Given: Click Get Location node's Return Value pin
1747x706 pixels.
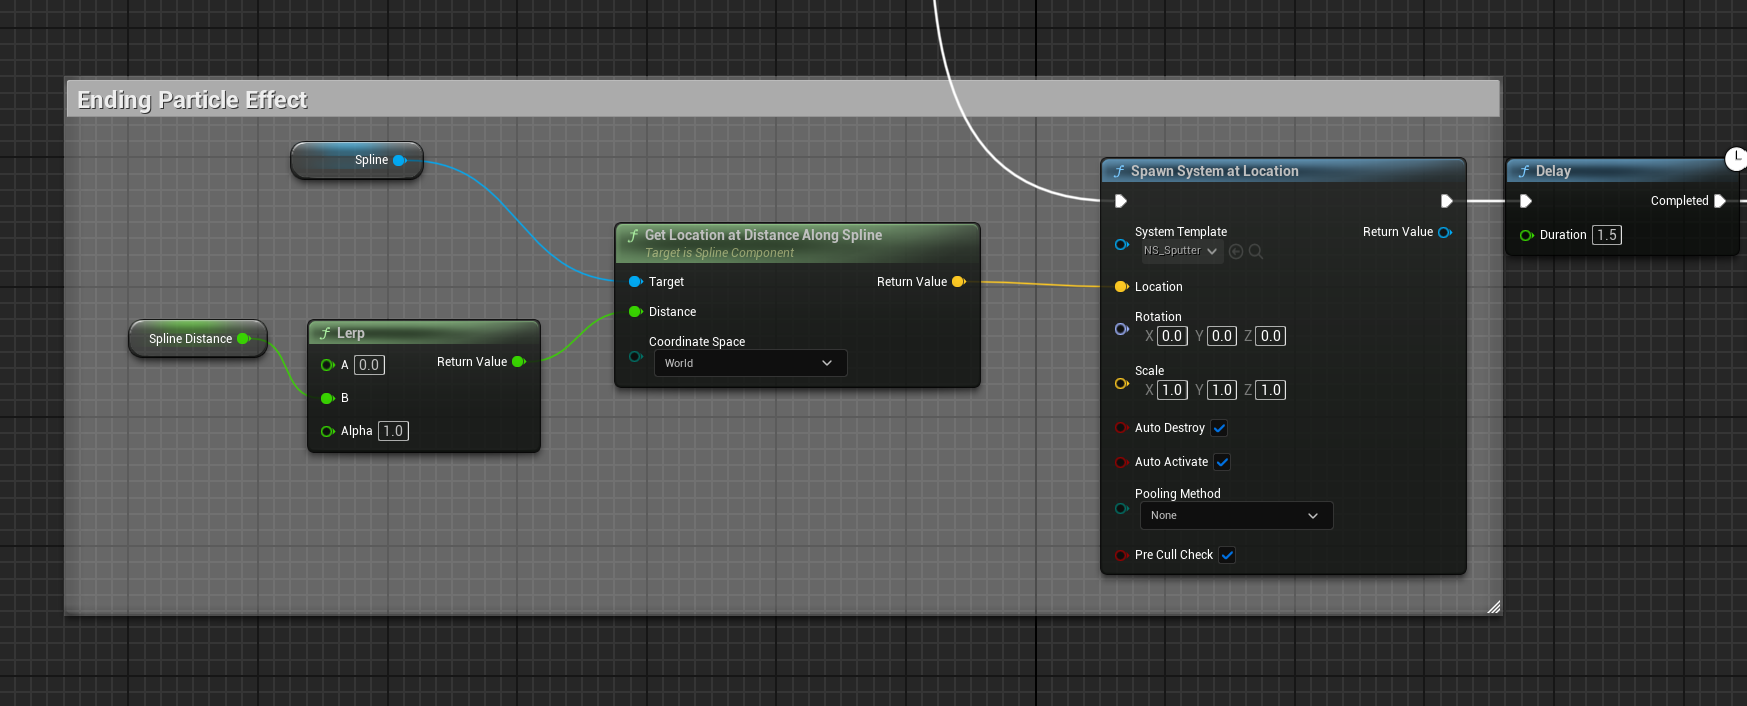Looking at the screenshot, I should tap(958, 282).
